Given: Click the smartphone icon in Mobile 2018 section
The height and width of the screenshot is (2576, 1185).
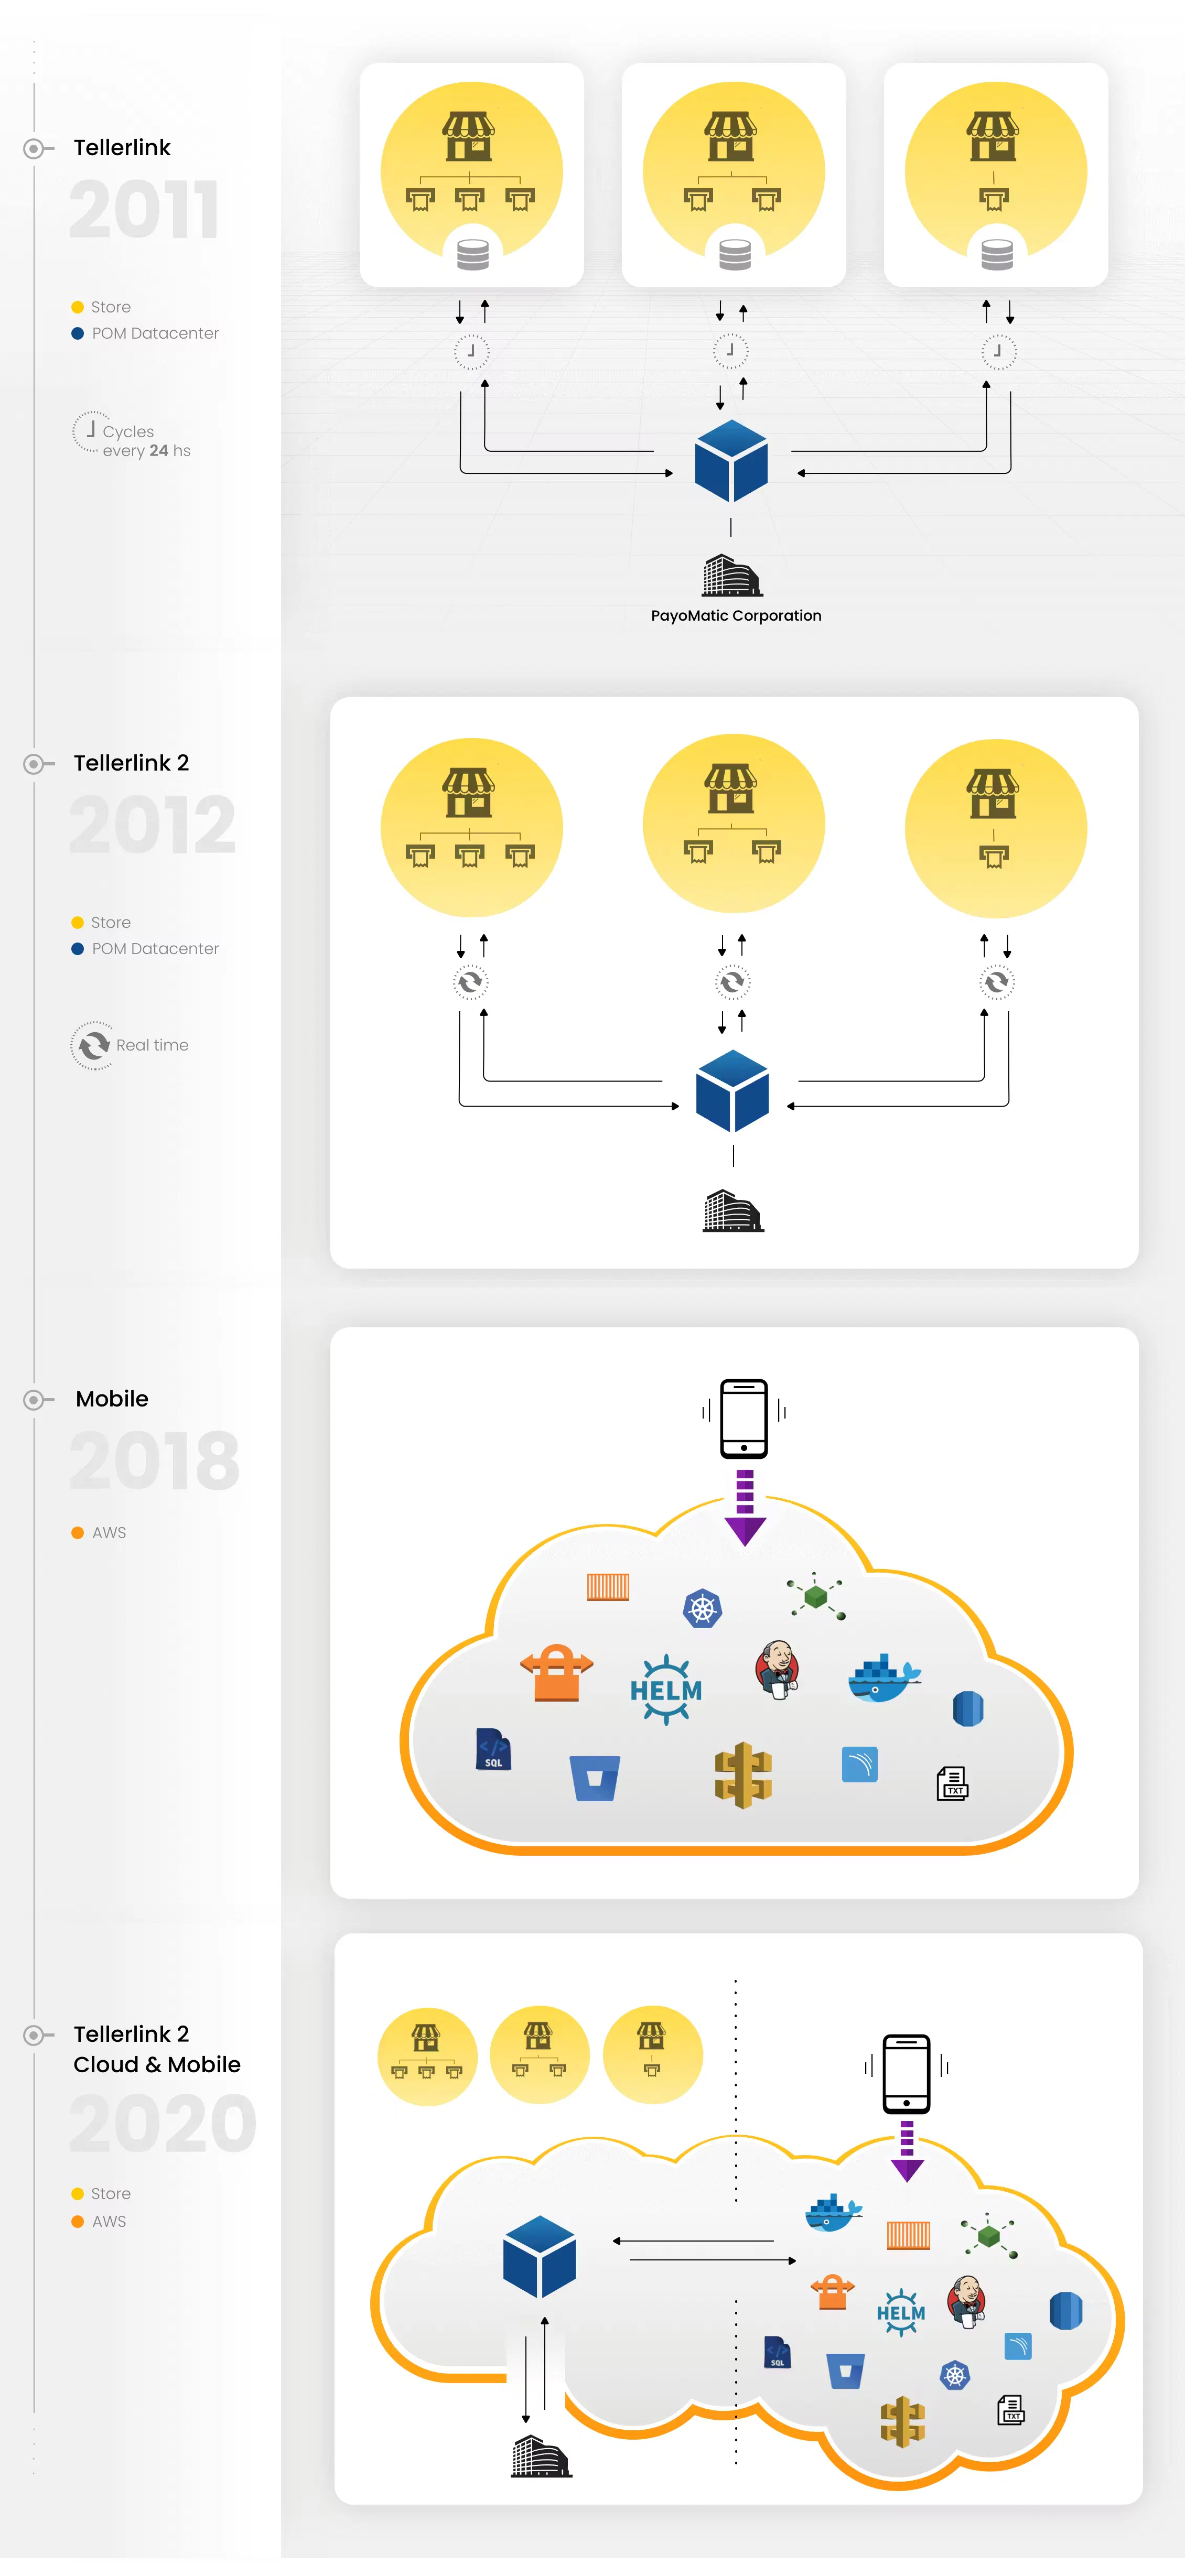Looking at the screenshot, I should 744,1418.
